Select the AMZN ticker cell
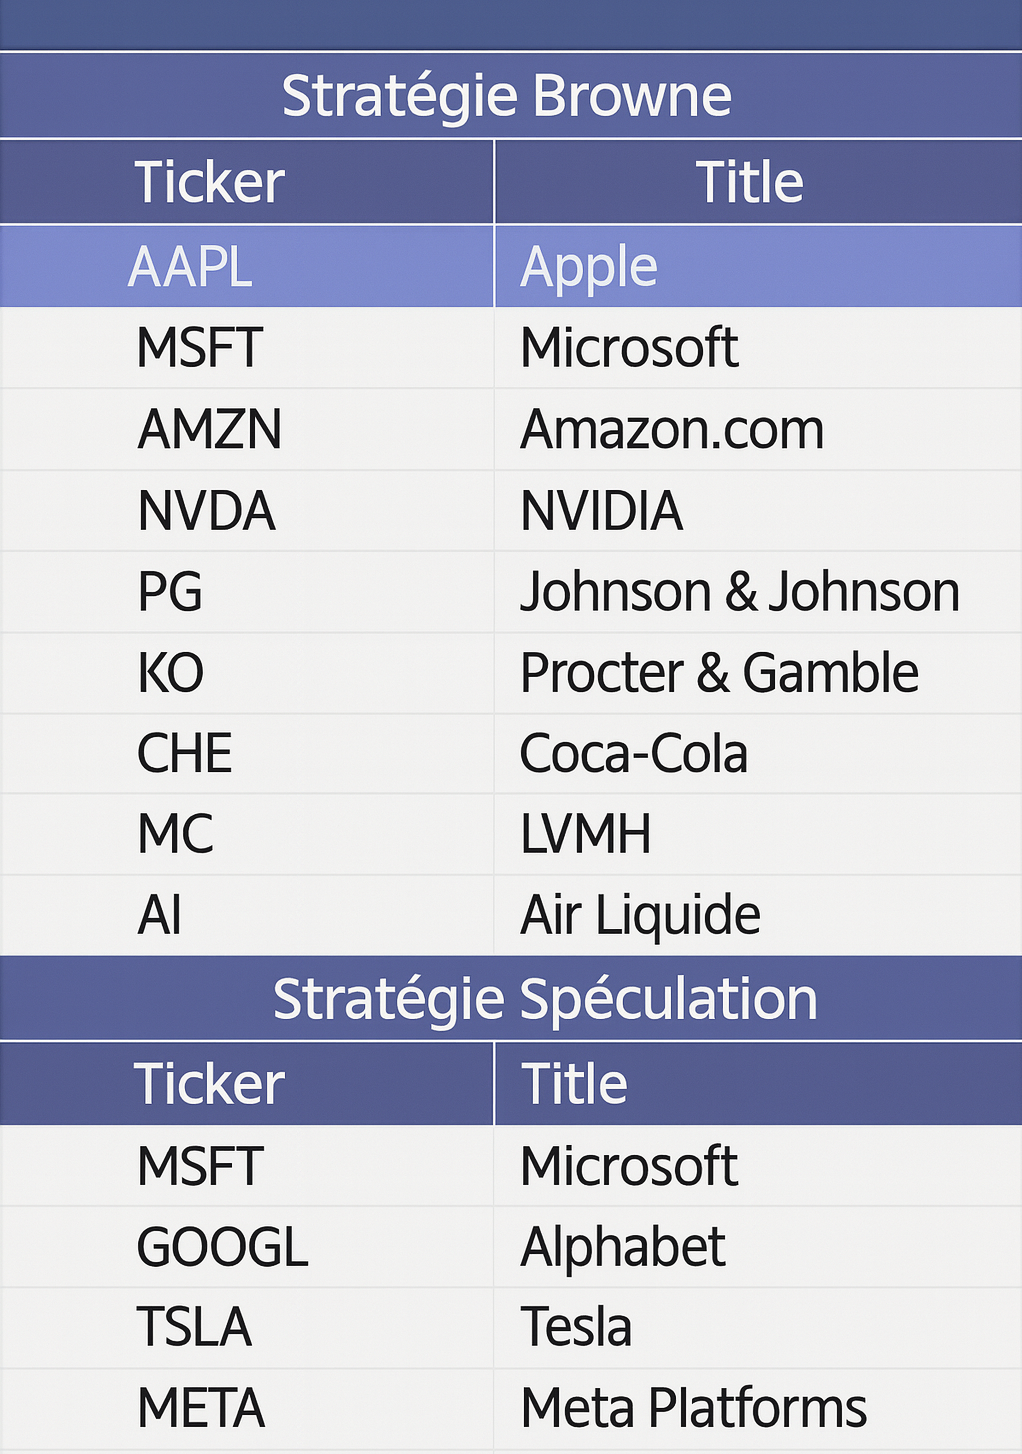This screenshot has height=1454, width=1022. tap(209, 429)
